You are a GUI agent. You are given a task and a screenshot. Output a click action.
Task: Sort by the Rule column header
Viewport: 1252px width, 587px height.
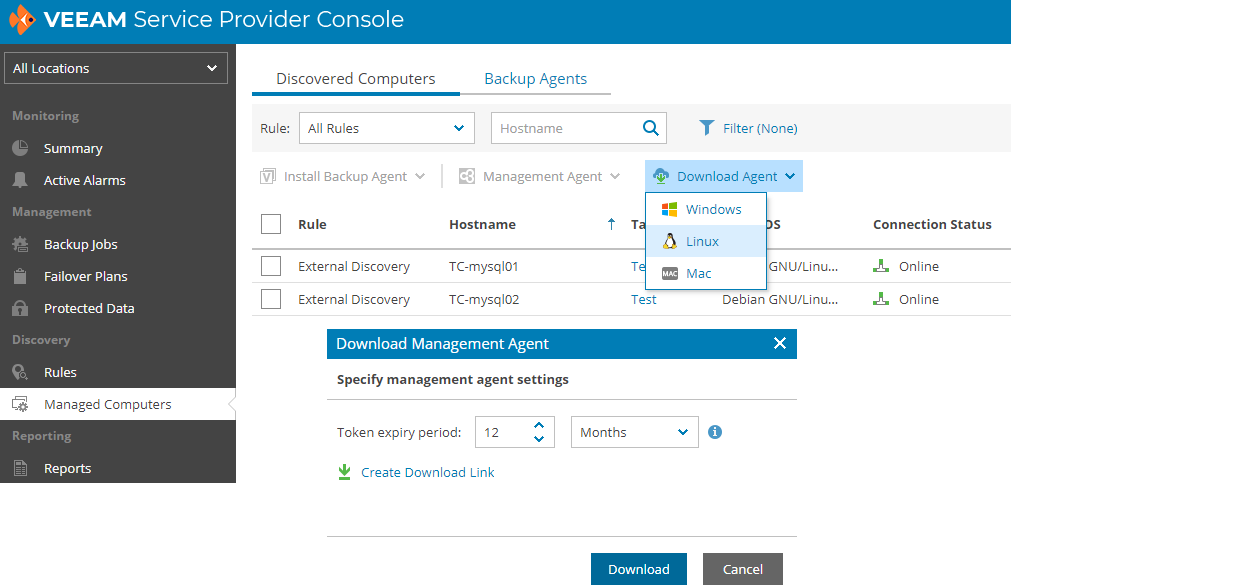312,224
